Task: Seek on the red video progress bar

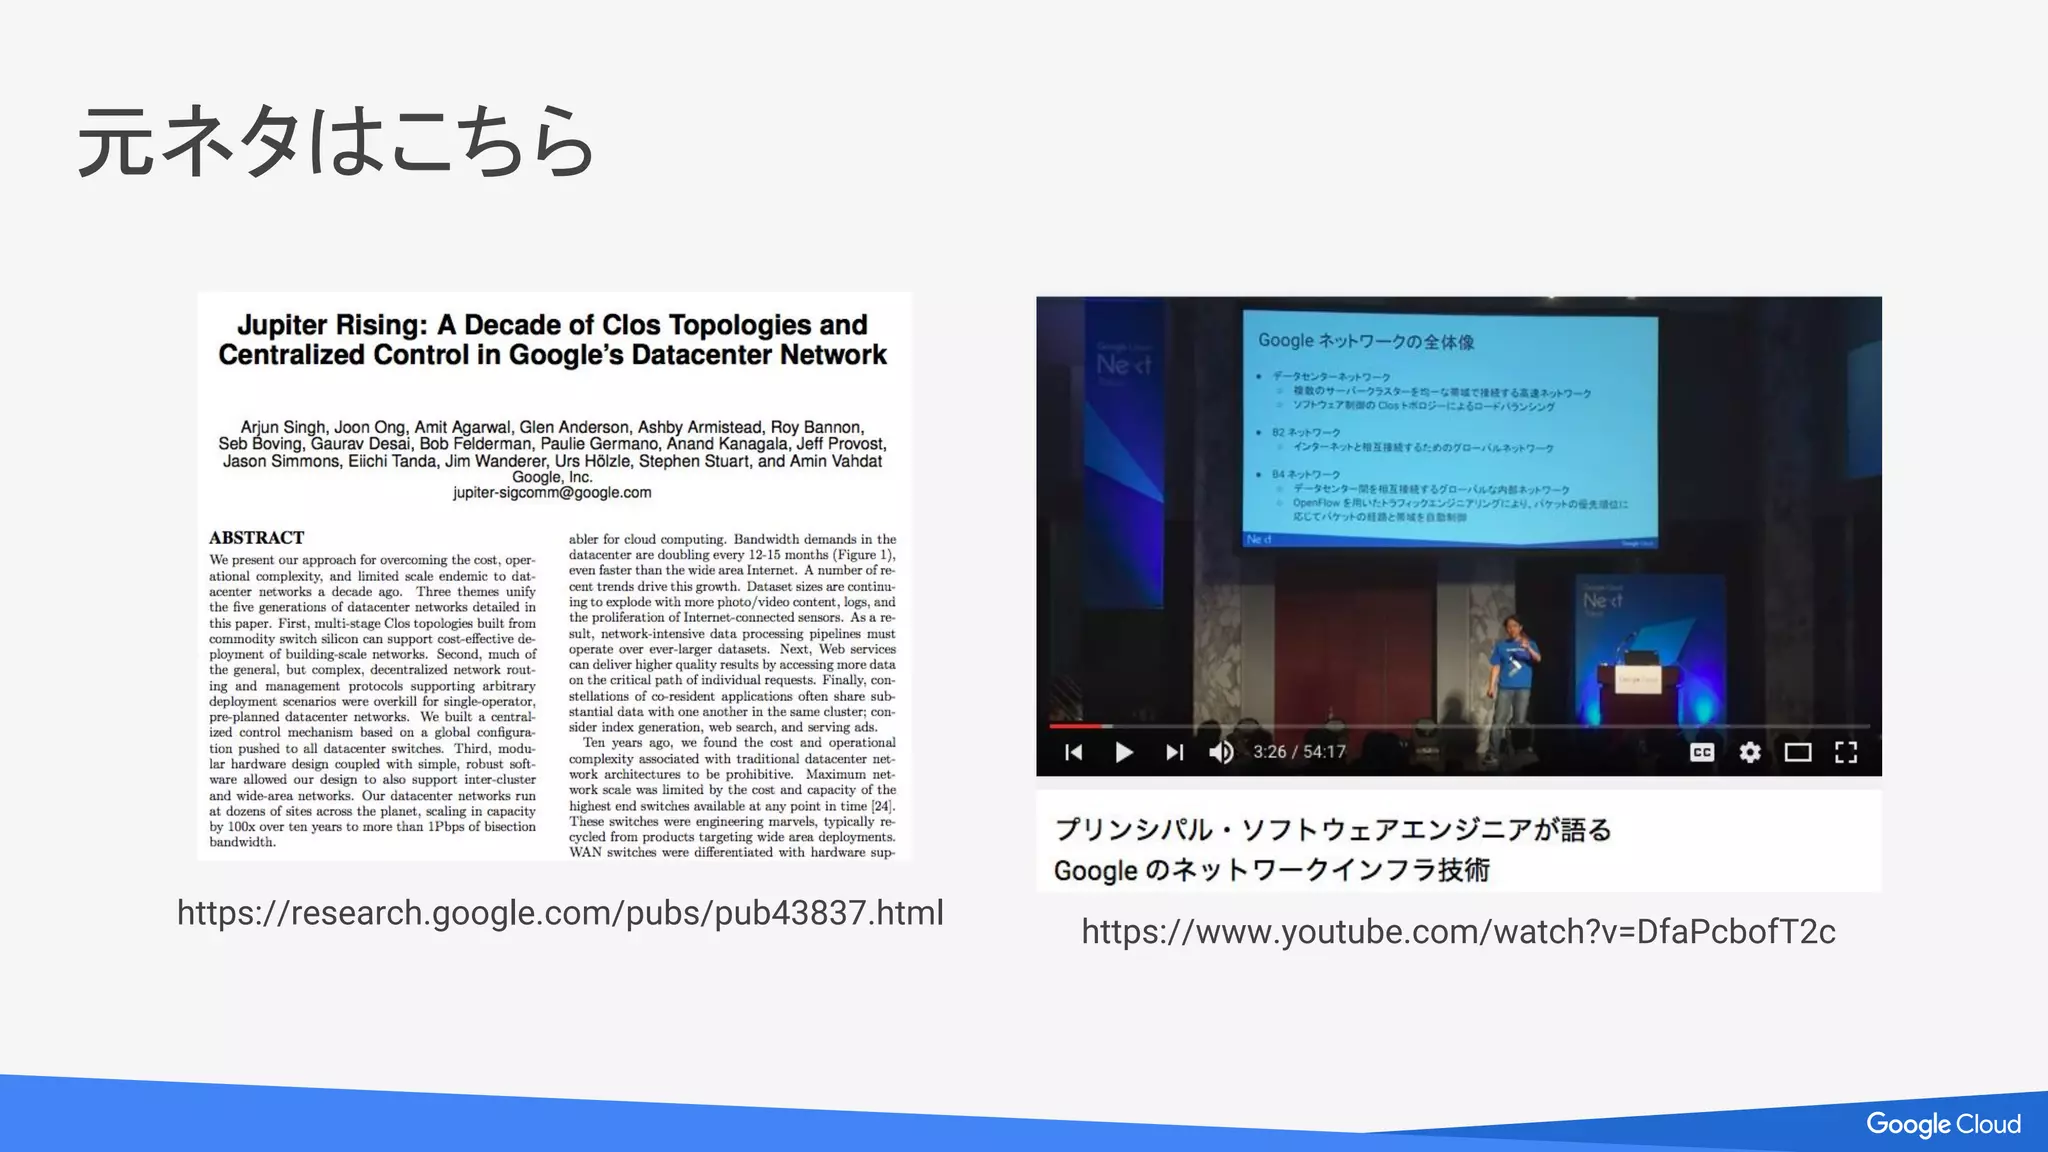Action: (x=1459, y=726)
